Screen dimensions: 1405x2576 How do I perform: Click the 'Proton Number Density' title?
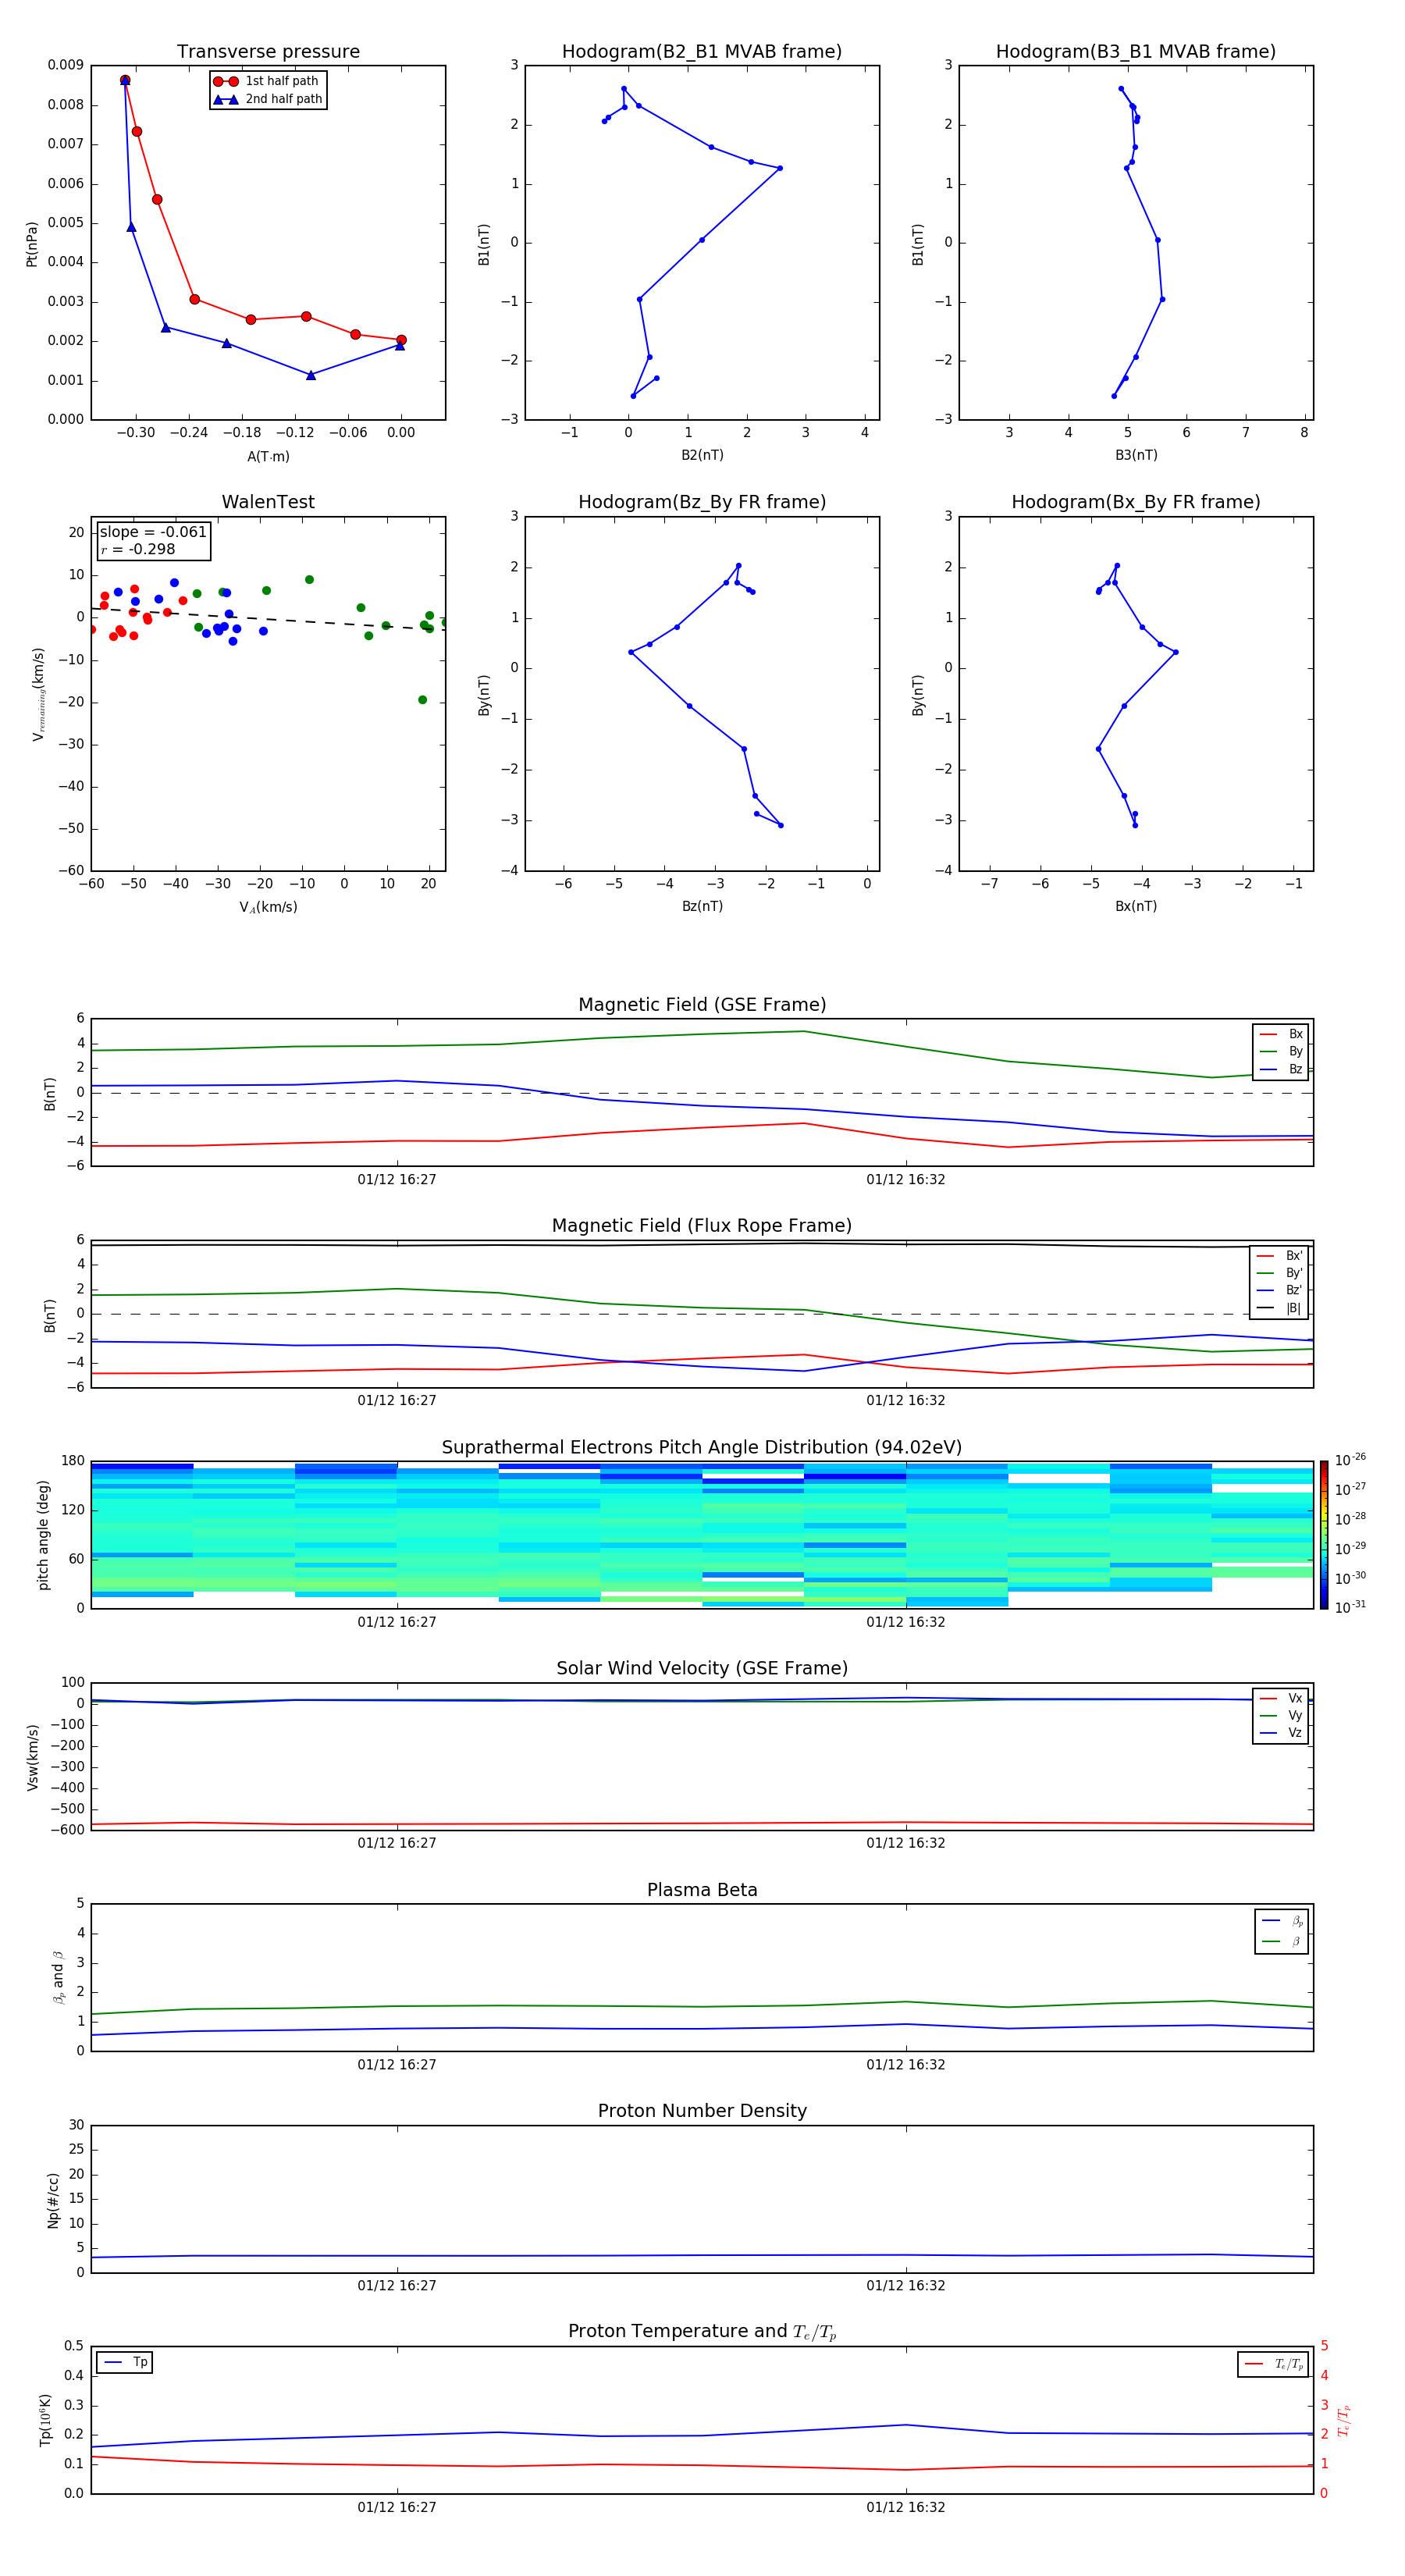pyautogui.click(x=702, y=2111)
